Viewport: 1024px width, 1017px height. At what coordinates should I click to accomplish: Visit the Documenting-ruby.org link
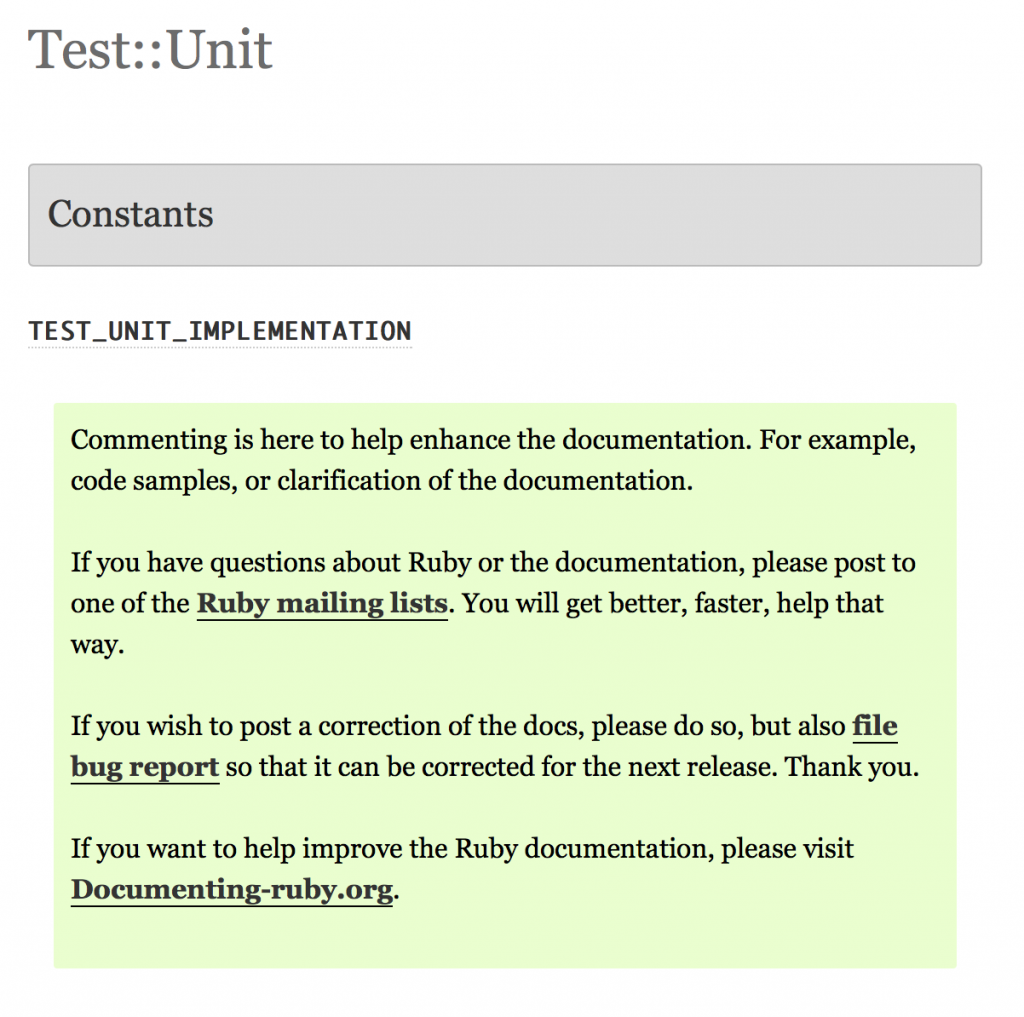click(x=232, y=890)
